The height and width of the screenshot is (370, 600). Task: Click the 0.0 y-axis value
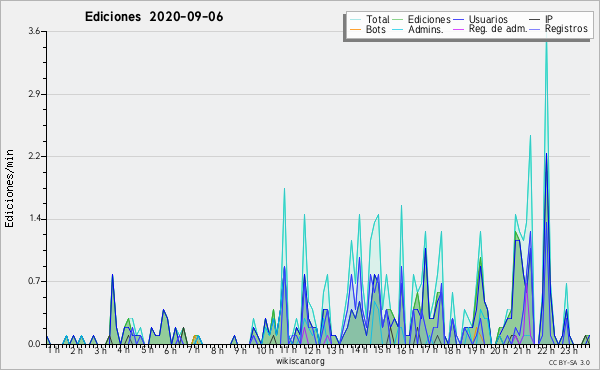click(x=34, y=344)
